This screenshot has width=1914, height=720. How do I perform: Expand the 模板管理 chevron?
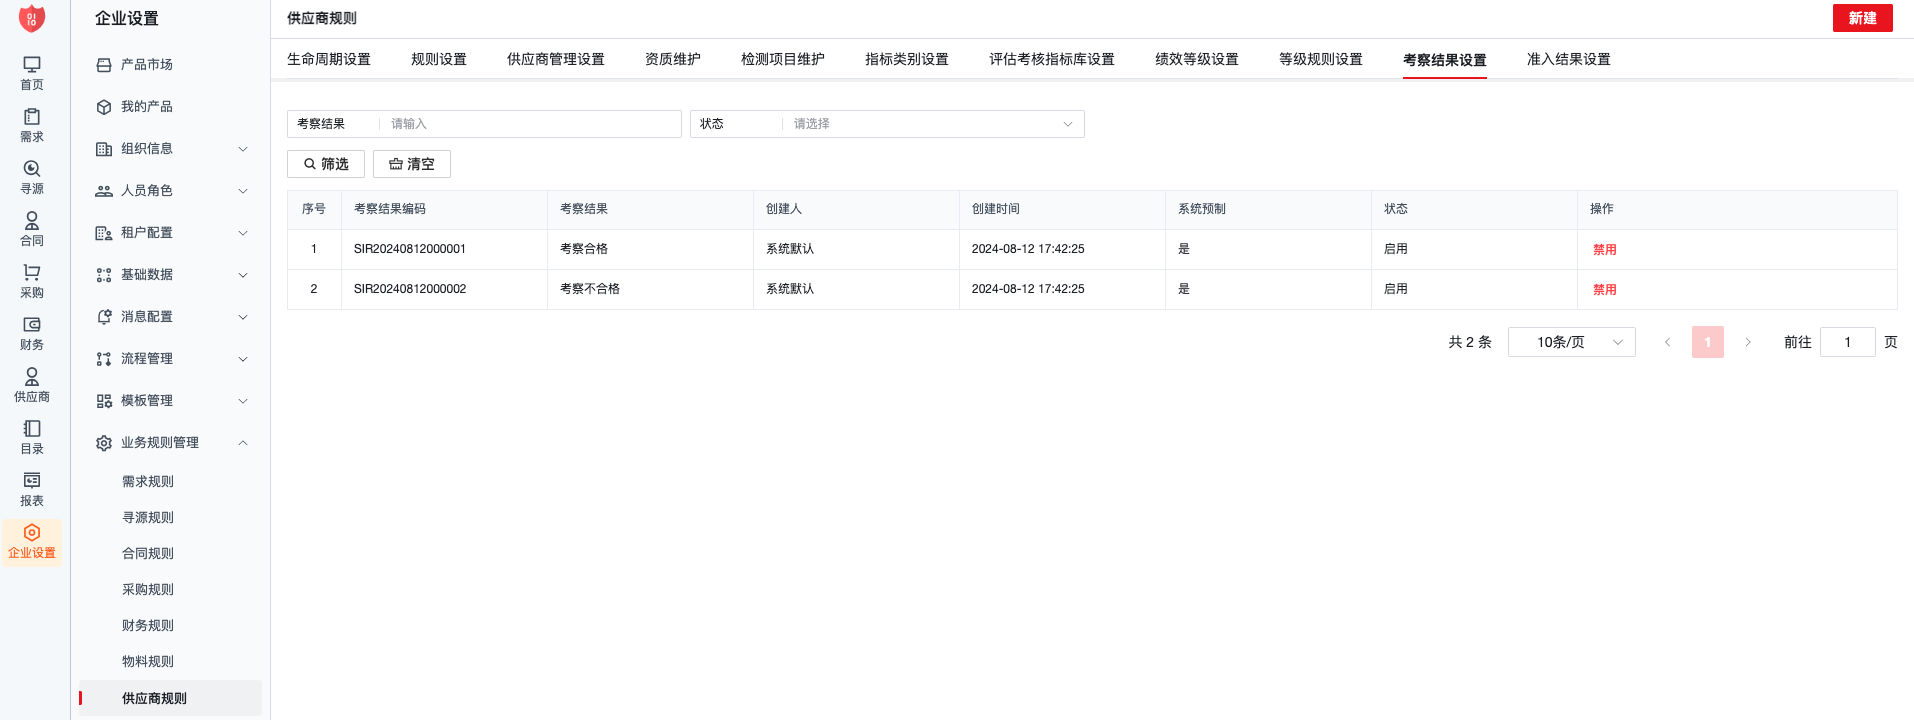pyautogui.click(x=243, y=401)
